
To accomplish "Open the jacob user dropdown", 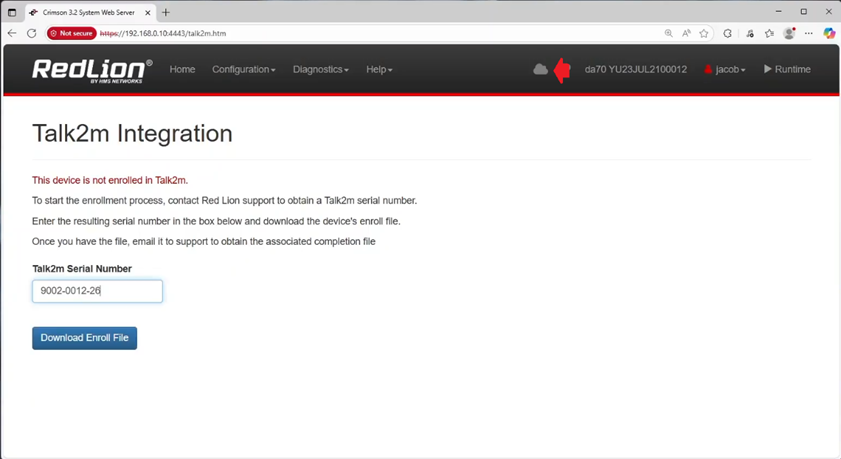I will point(725,69).
